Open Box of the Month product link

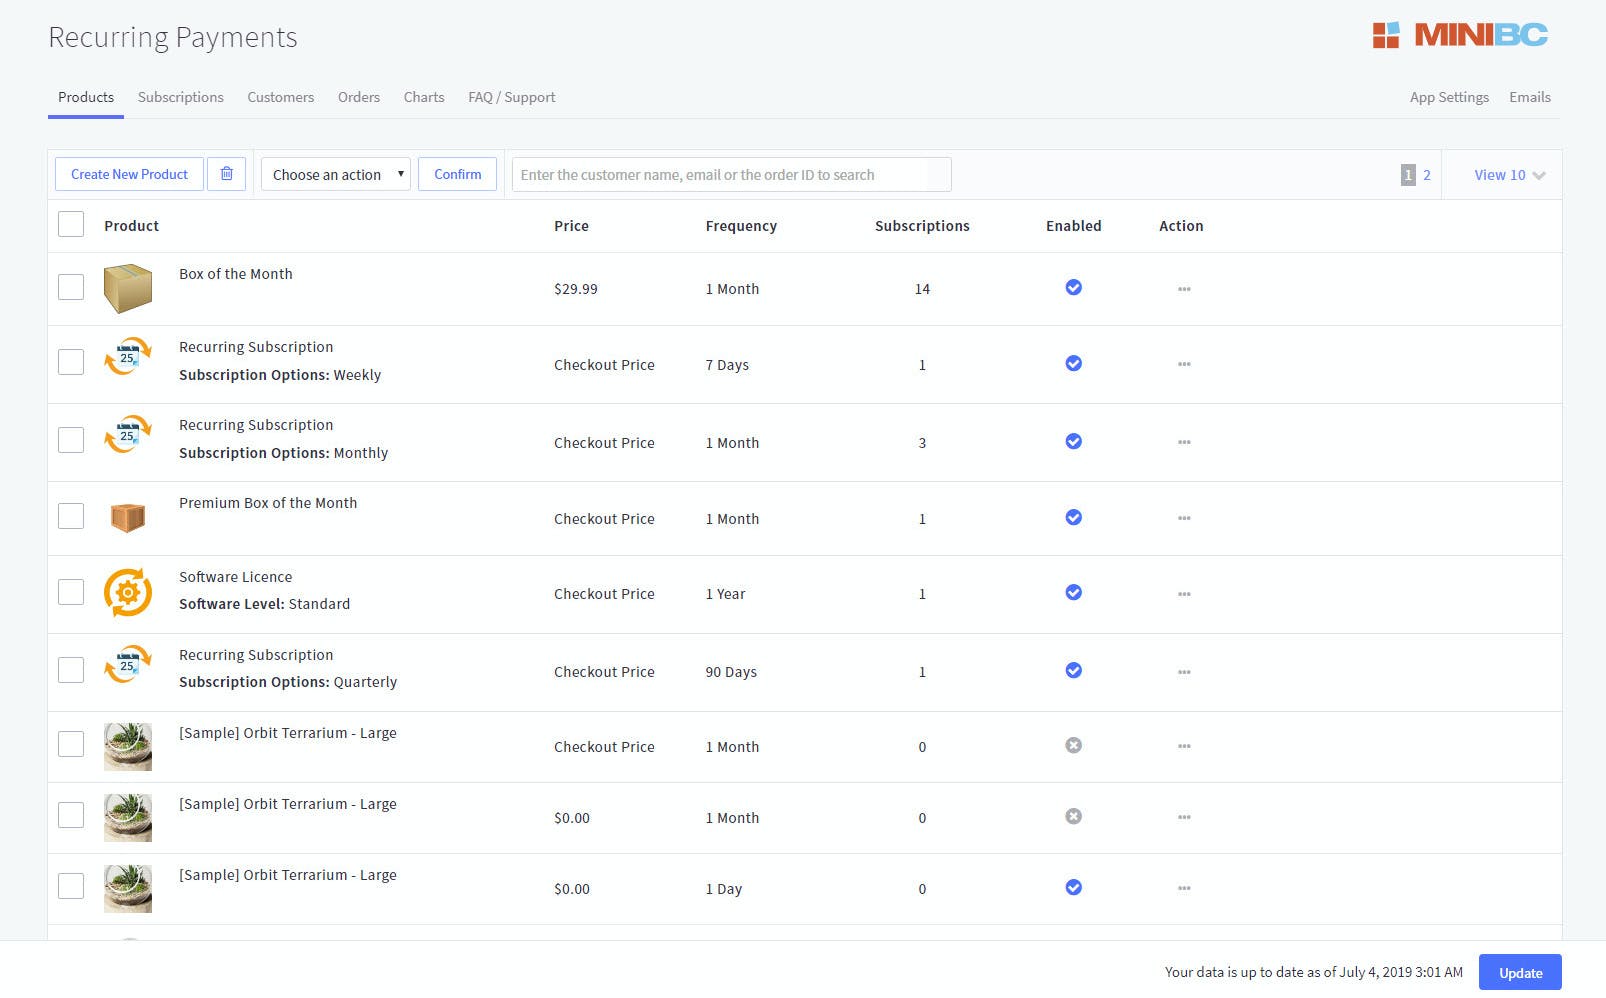(x=236, y=274)
